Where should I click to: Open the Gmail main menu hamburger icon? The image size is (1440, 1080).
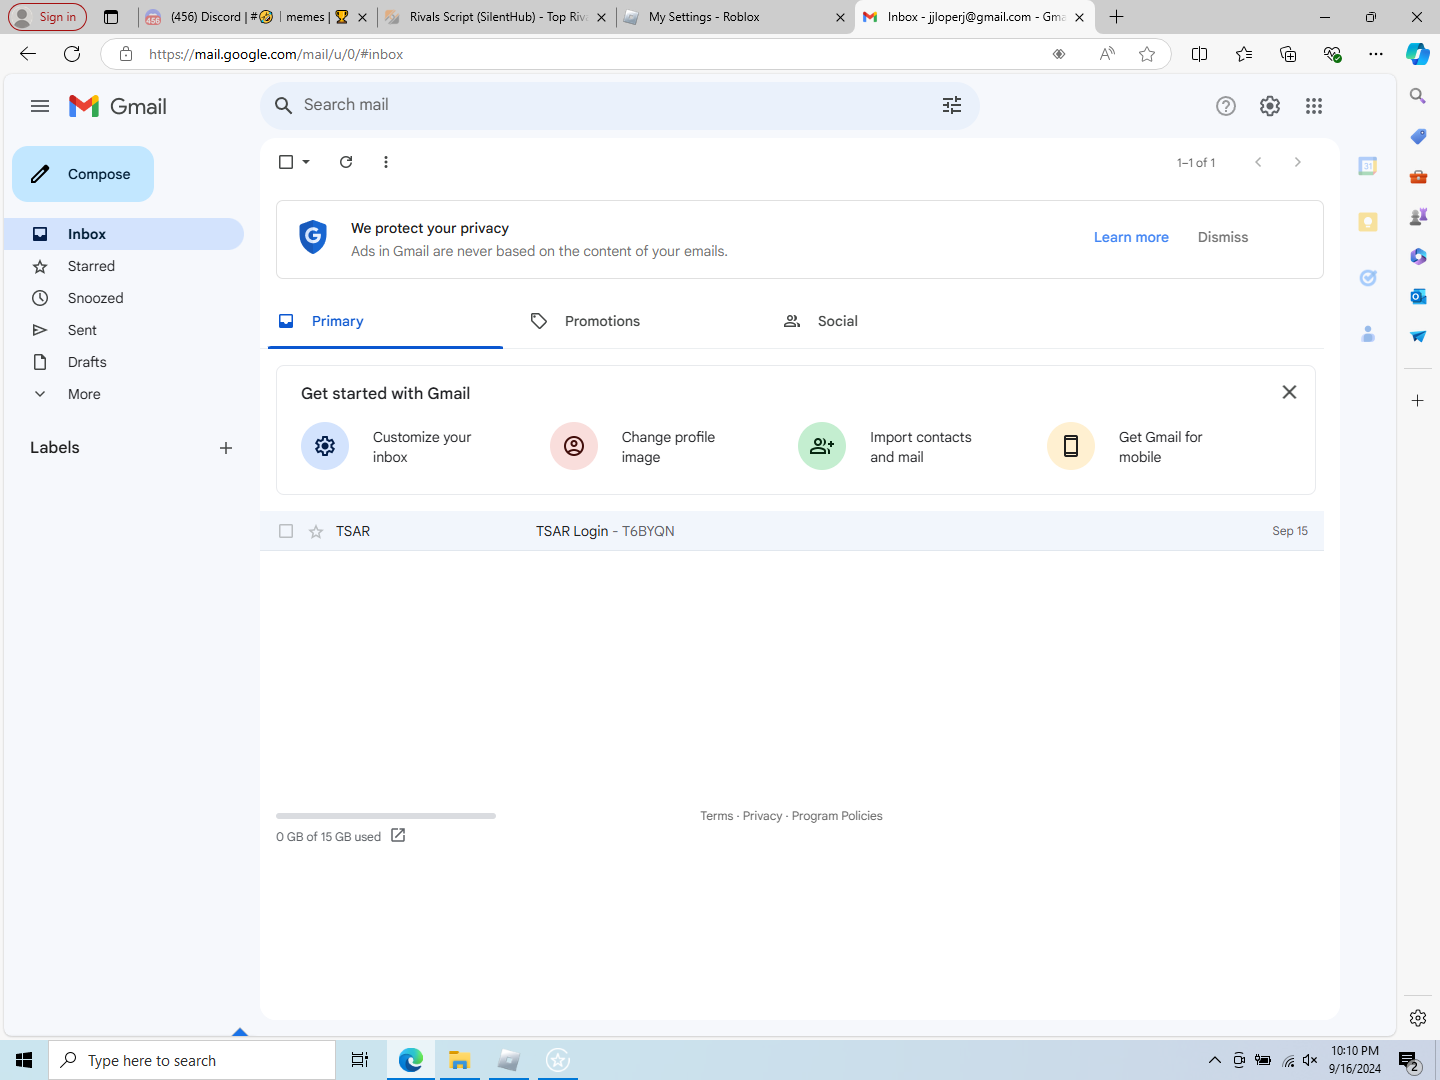[40, 106]
